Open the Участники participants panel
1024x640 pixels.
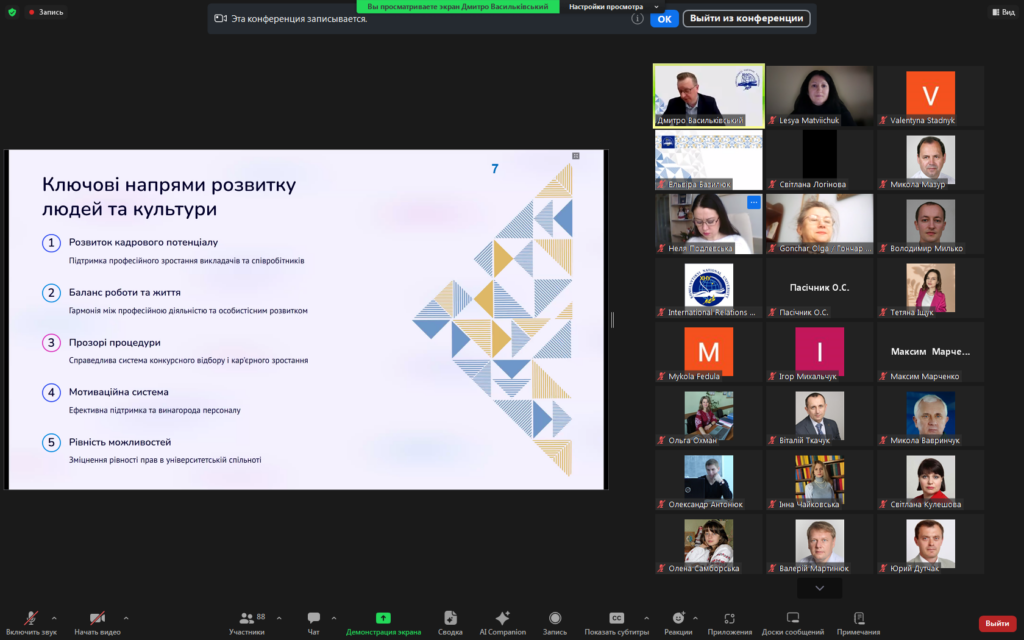247,619
